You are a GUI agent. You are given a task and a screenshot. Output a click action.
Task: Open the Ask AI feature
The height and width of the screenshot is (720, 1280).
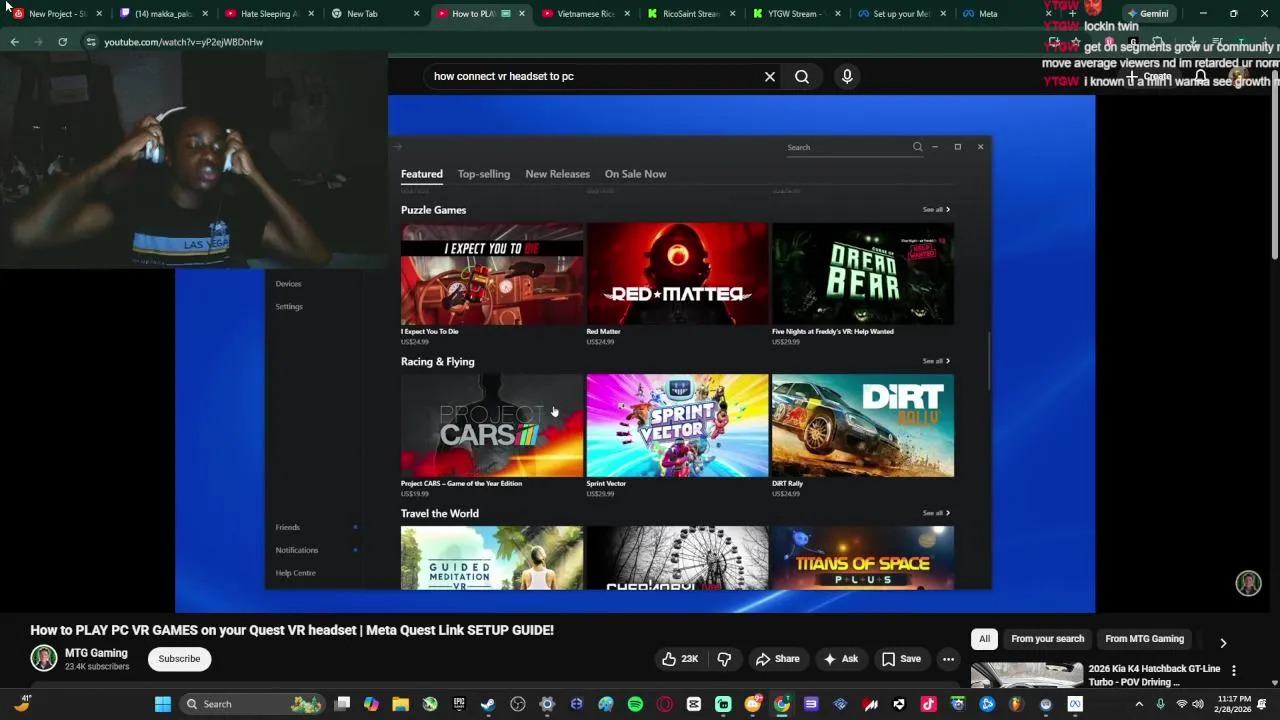click(x=840, y=659)
